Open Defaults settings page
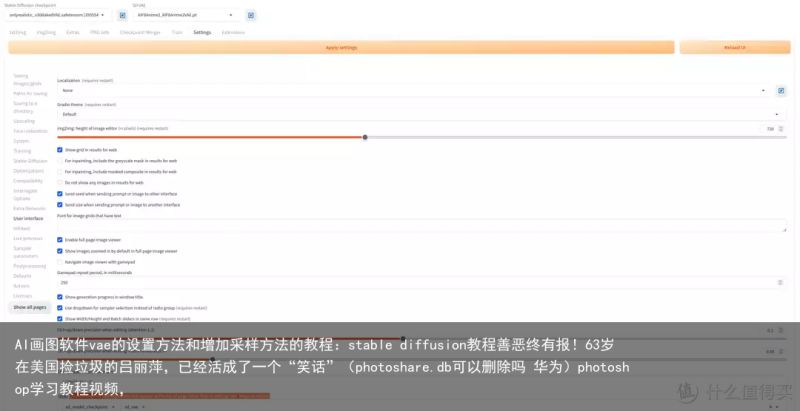The height and width of the screenshot is (411, 800). (22, 276)
